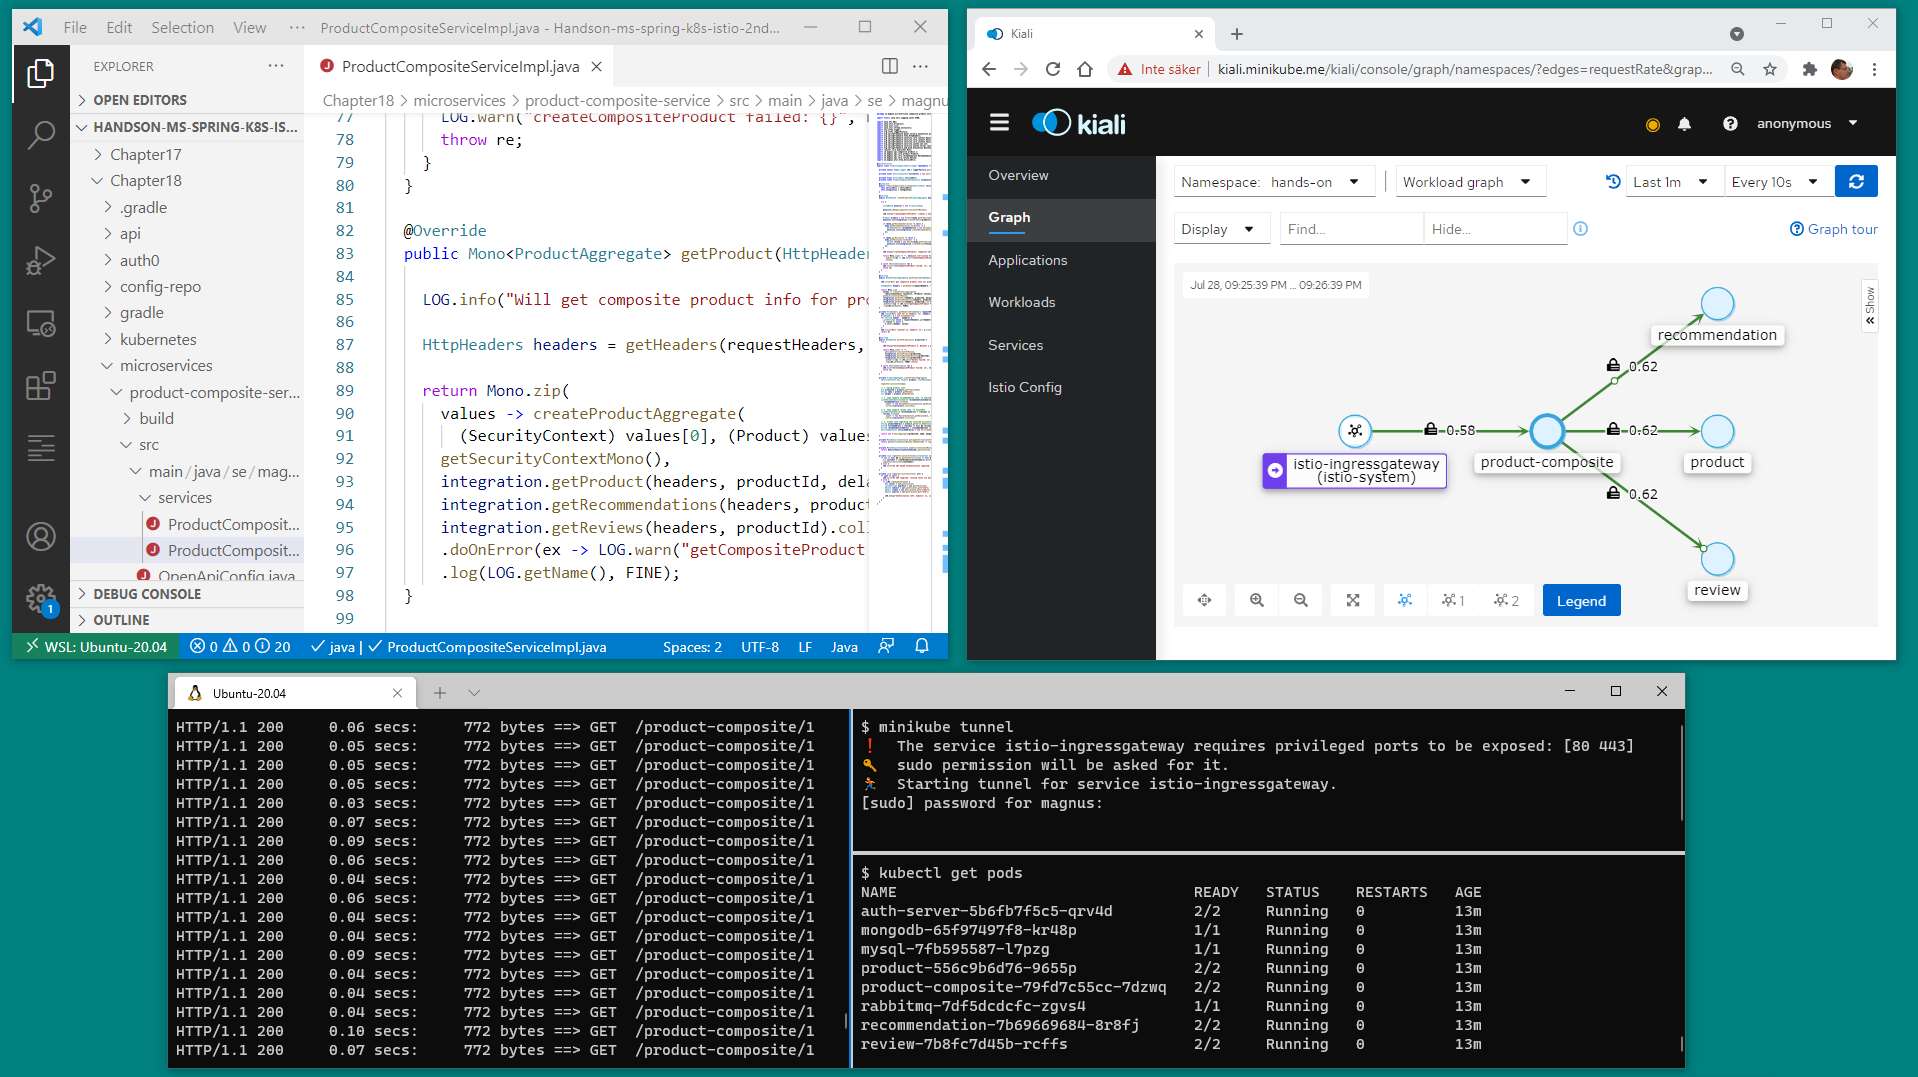Click Kiali notifications bell icon

[x=1684, y=124]
